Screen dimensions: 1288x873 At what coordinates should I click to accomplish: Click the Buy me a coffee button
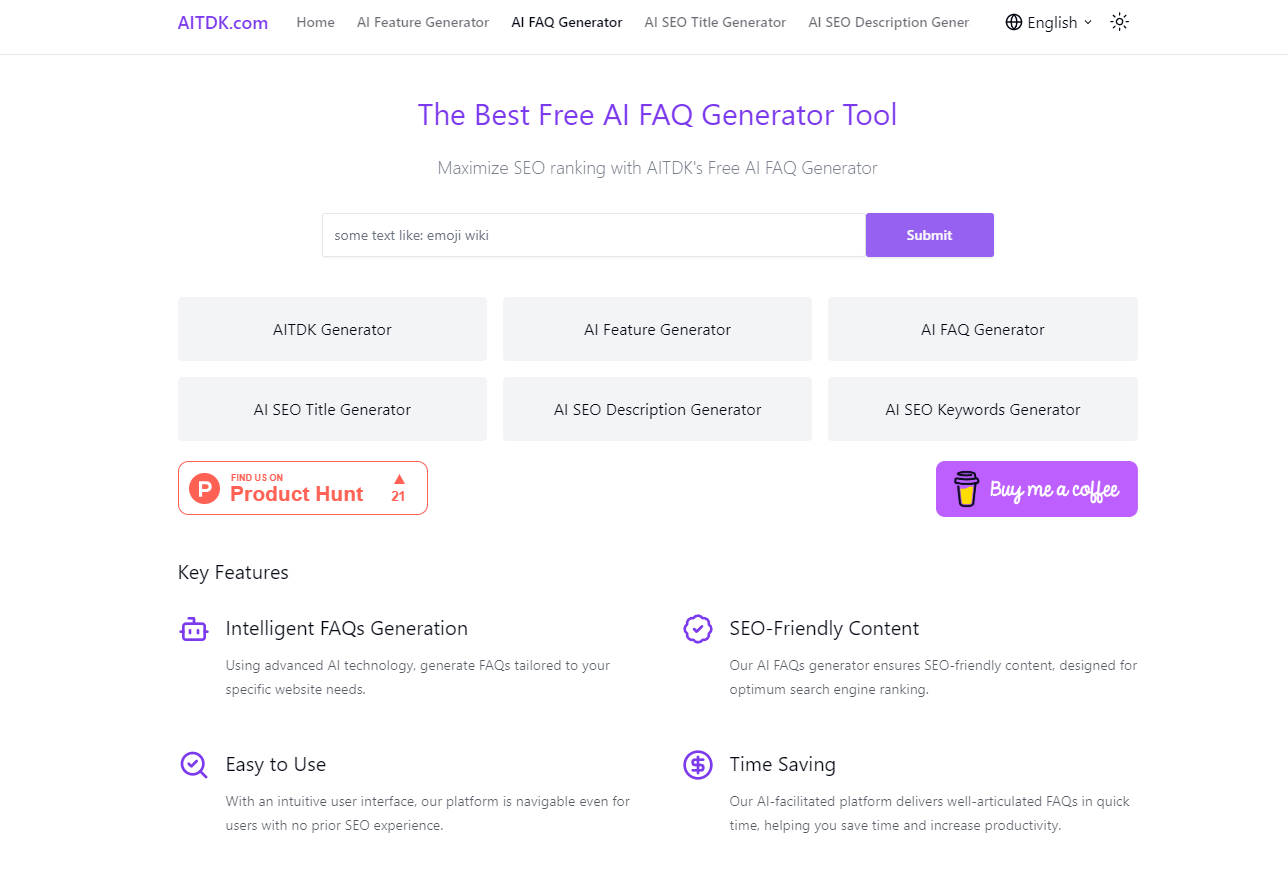click(1037, 489)
